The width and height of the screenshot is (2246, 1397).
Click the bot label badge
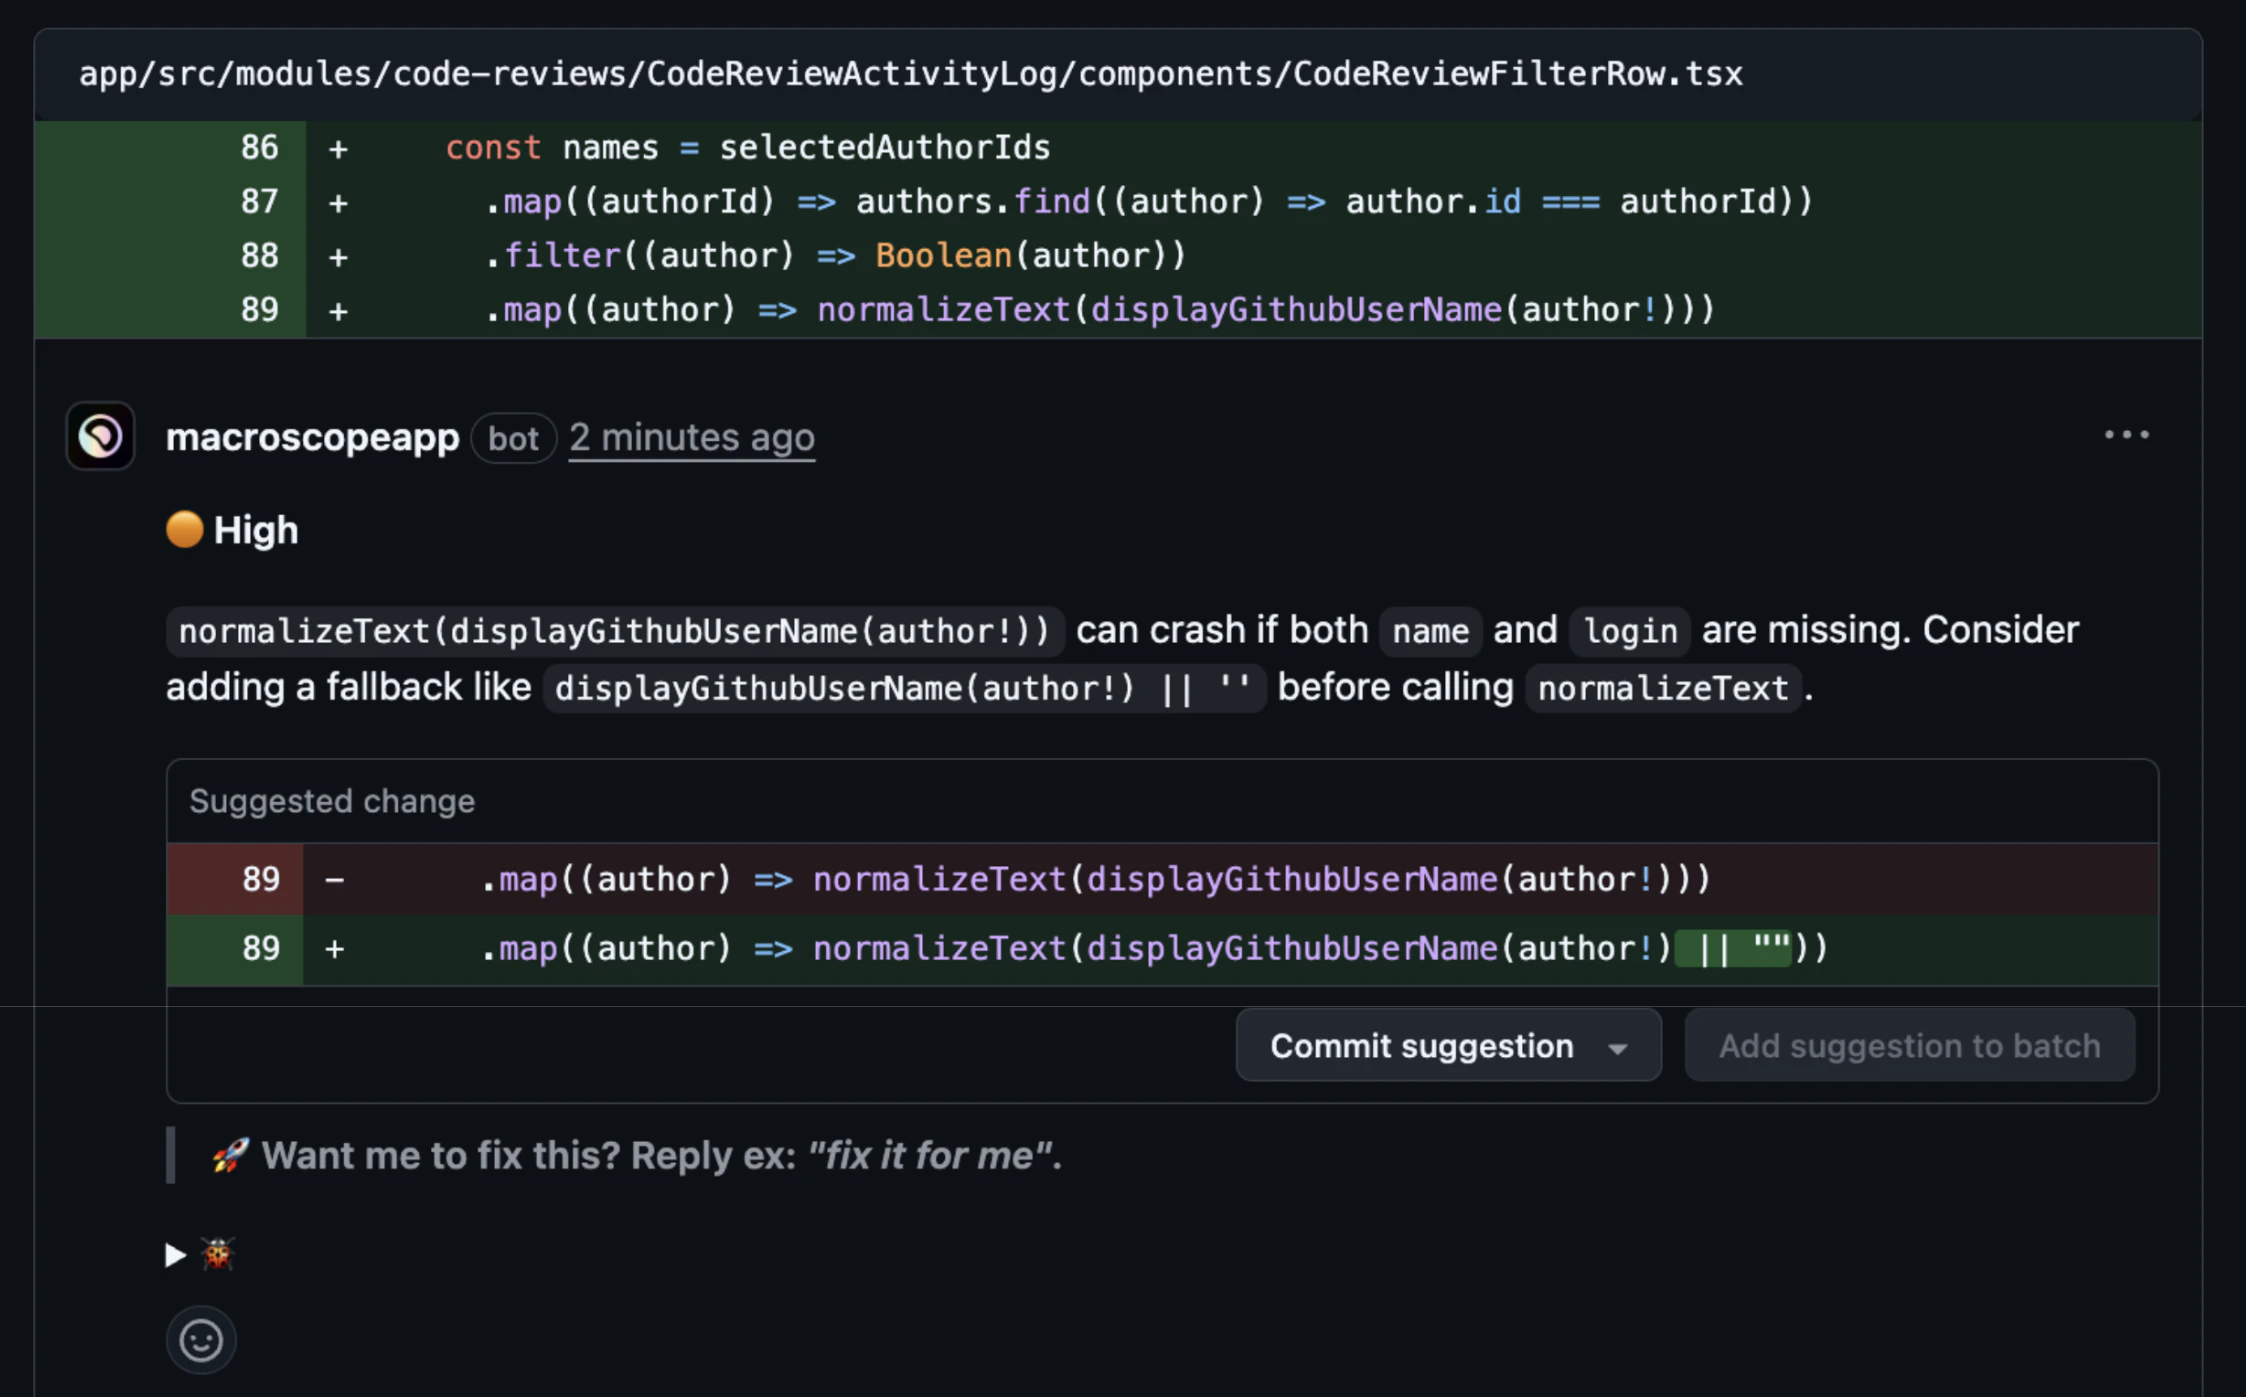point(513,438)
